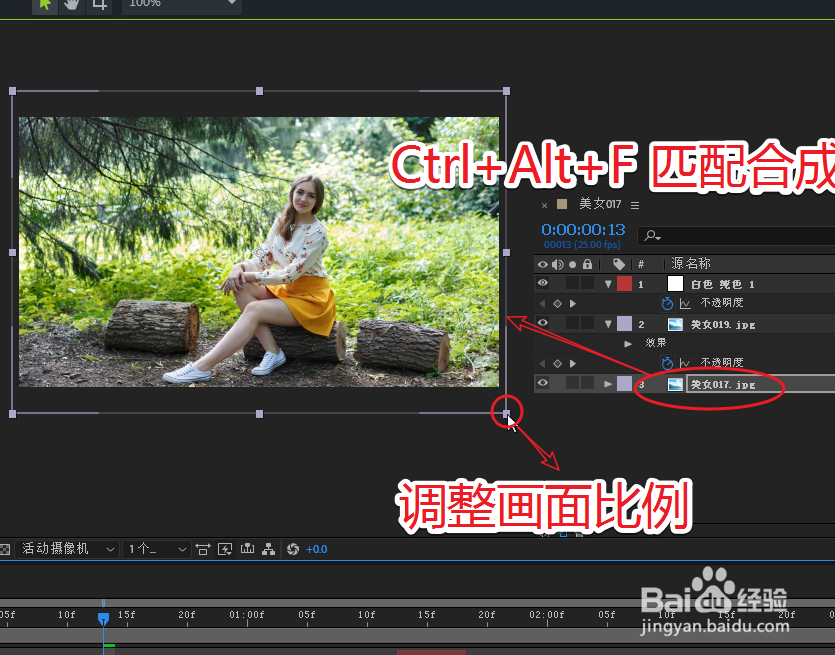
Task: Click lavender label swatch of layer 3
Action: pyautogui.click(x=624, y=383)
